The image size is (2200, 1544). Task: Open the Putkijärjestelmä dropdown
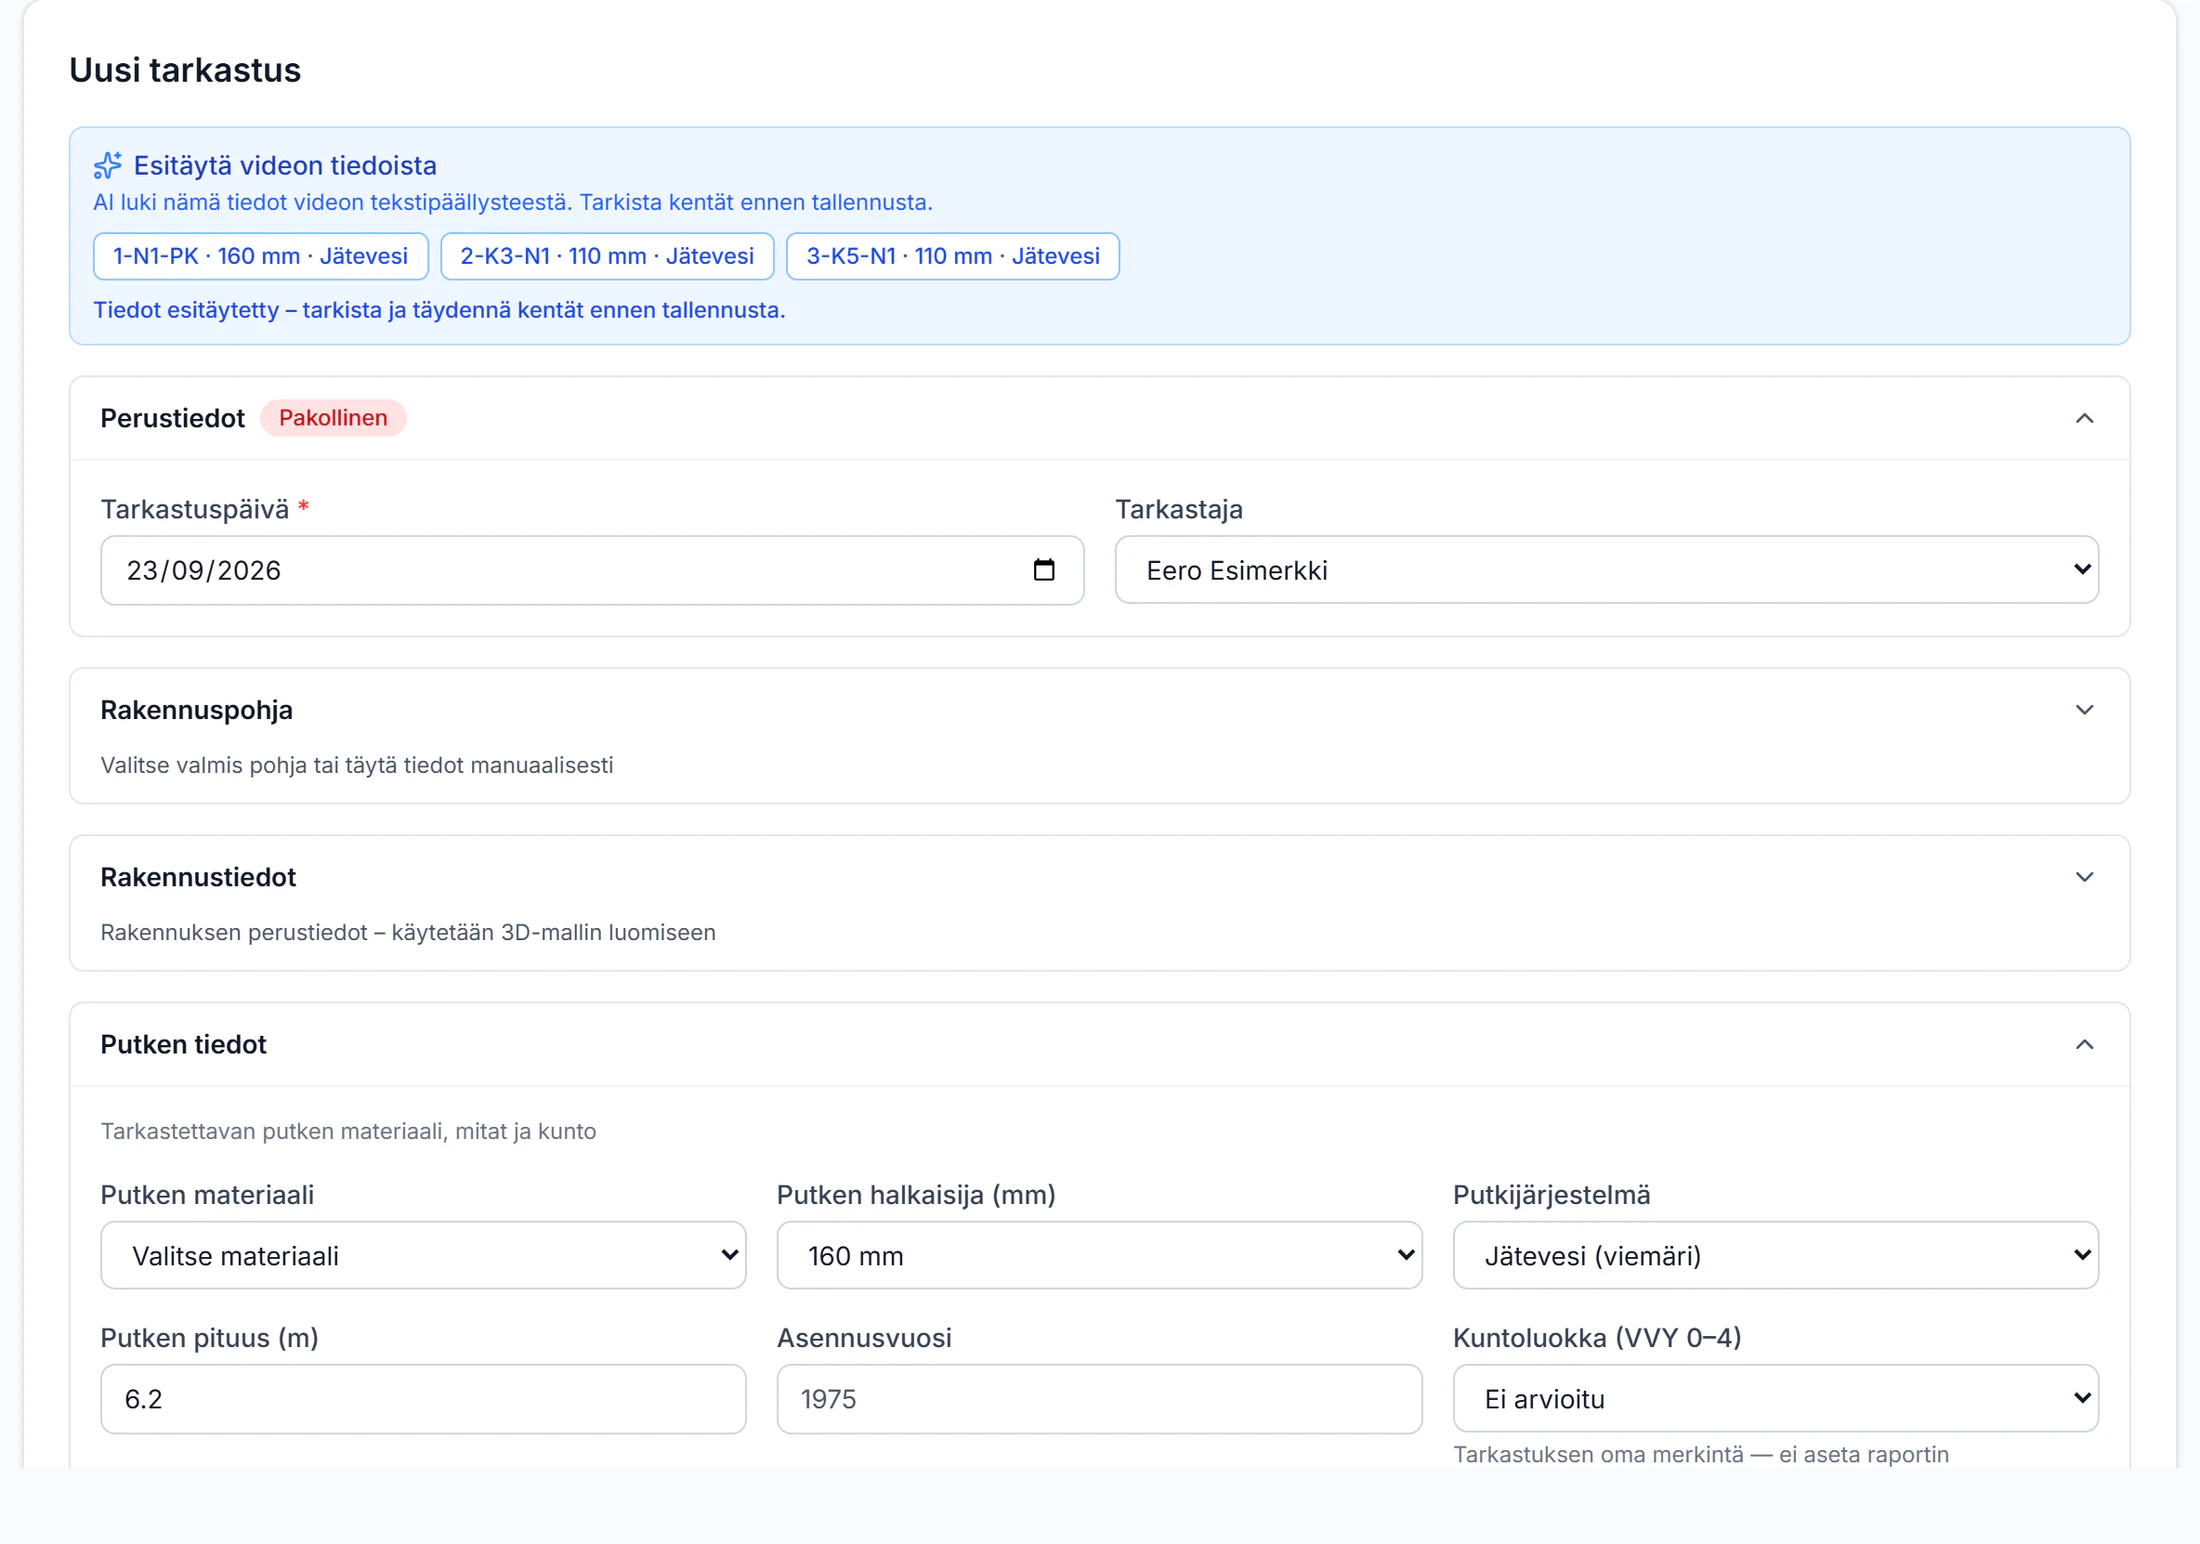(1775, 1256)
